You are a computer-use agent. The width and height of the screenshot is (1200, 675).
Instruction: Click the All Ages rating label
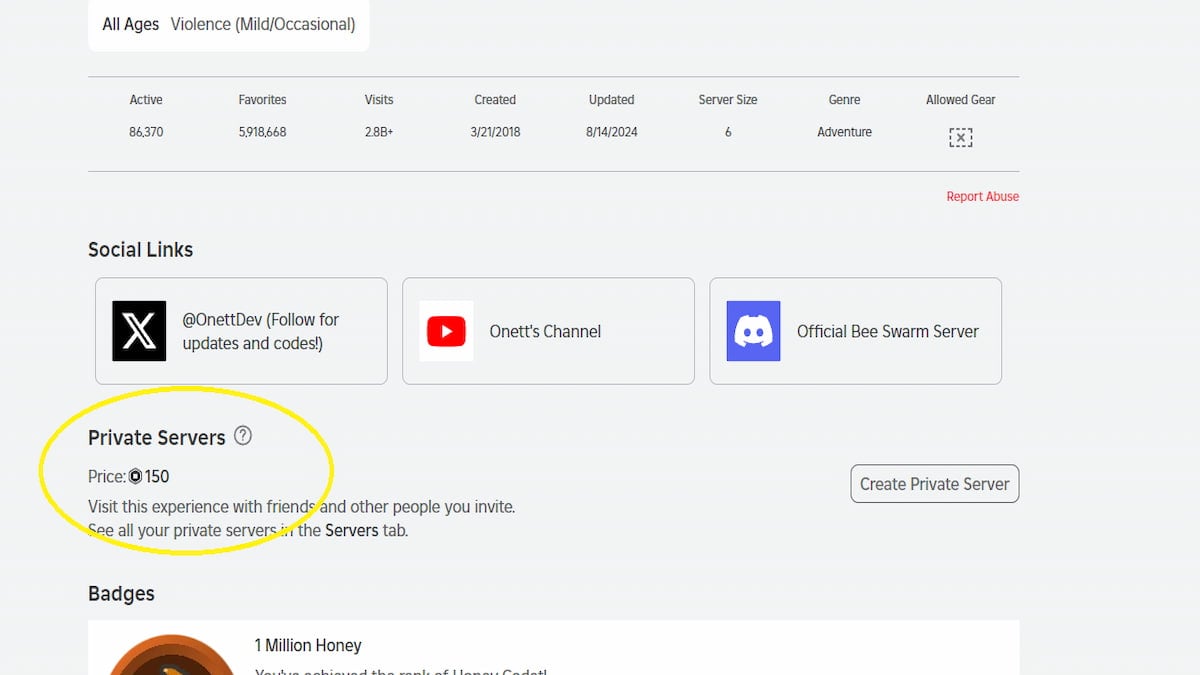click(131, 24)
